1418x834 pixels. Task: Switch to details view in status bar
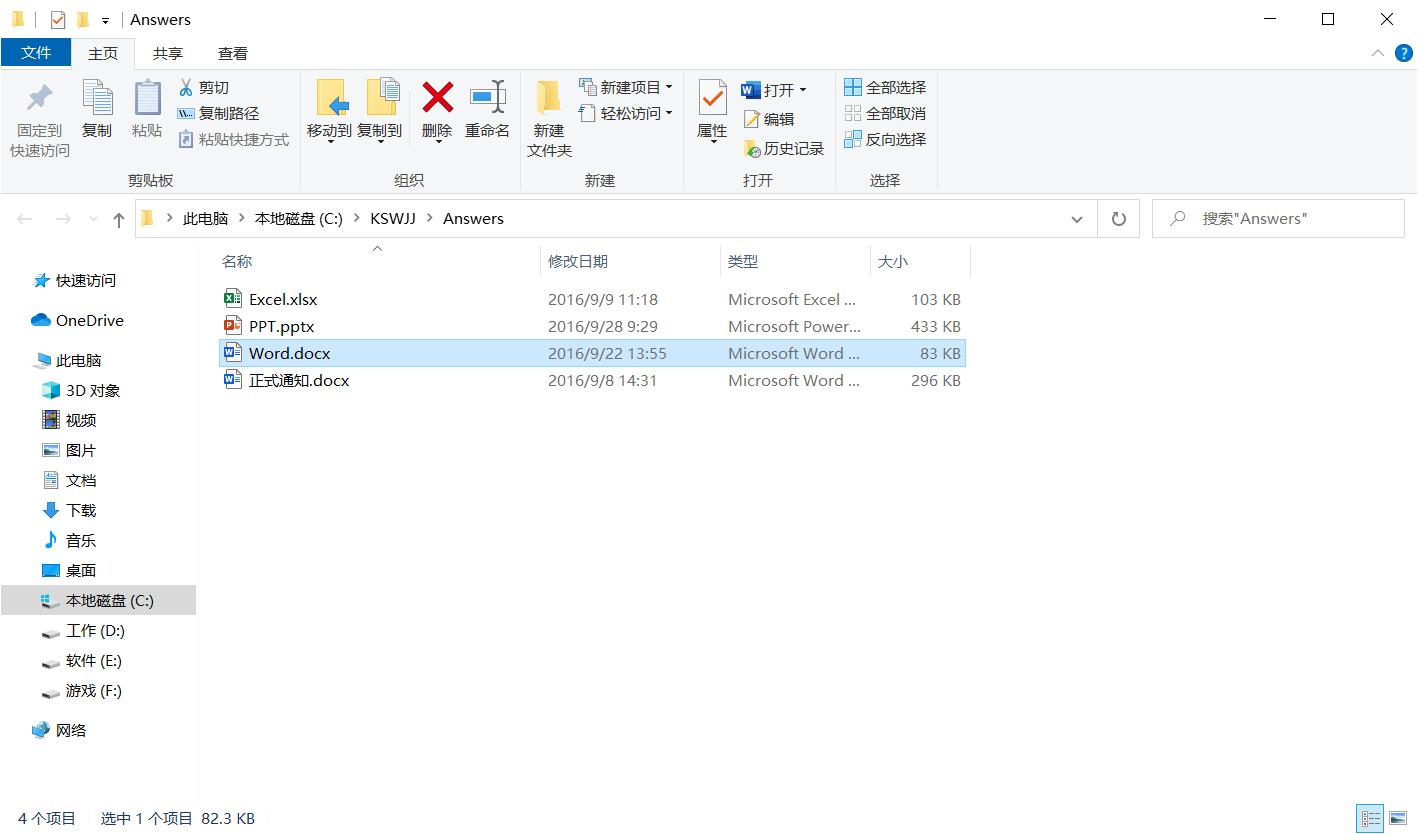[1371, 818]
